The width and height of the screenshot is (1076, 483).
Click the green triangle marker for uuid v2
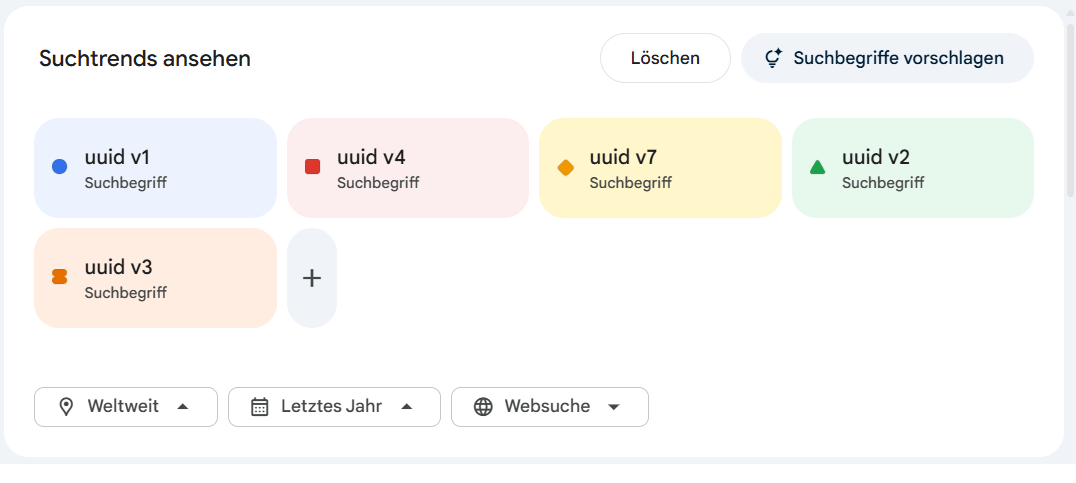817,167
